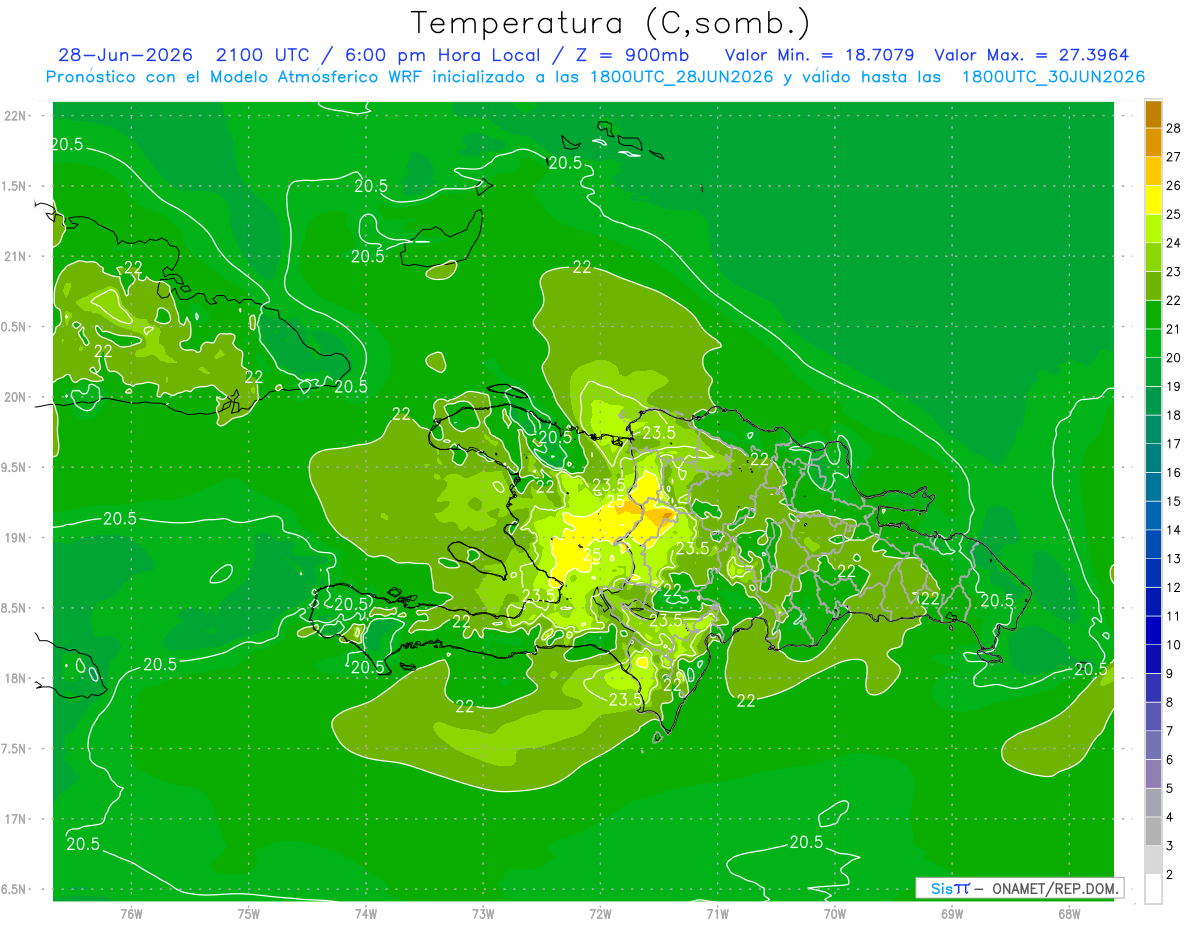
Task: Select the "Z = 900mb" pressure level text
Action: (629, 55)
